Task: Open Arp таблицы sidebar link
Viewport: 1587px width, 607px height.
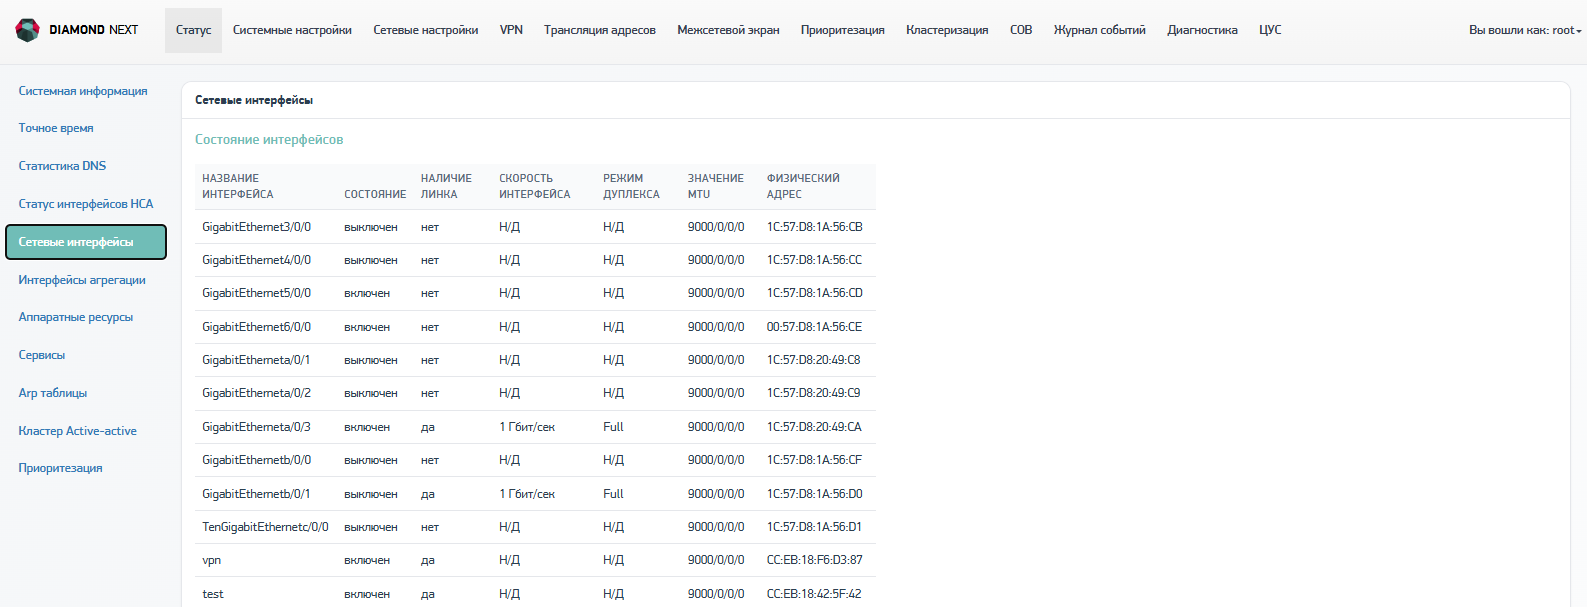Action: point(53,393)
